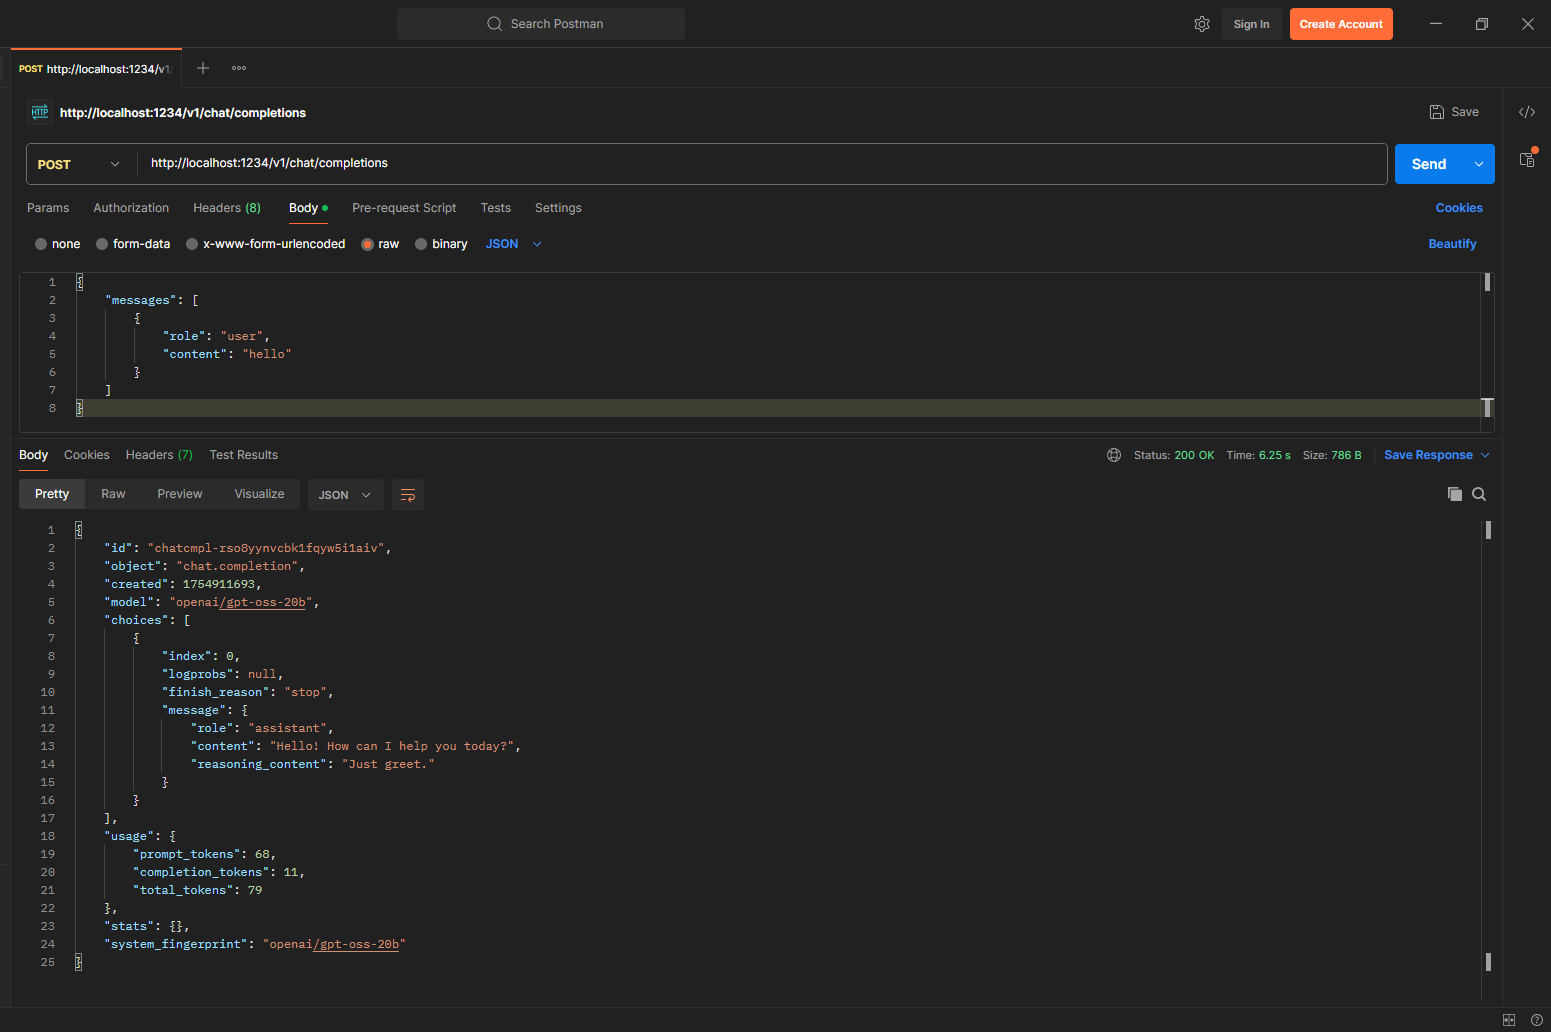Open the JSON body language dropdown

click(512, 243)
